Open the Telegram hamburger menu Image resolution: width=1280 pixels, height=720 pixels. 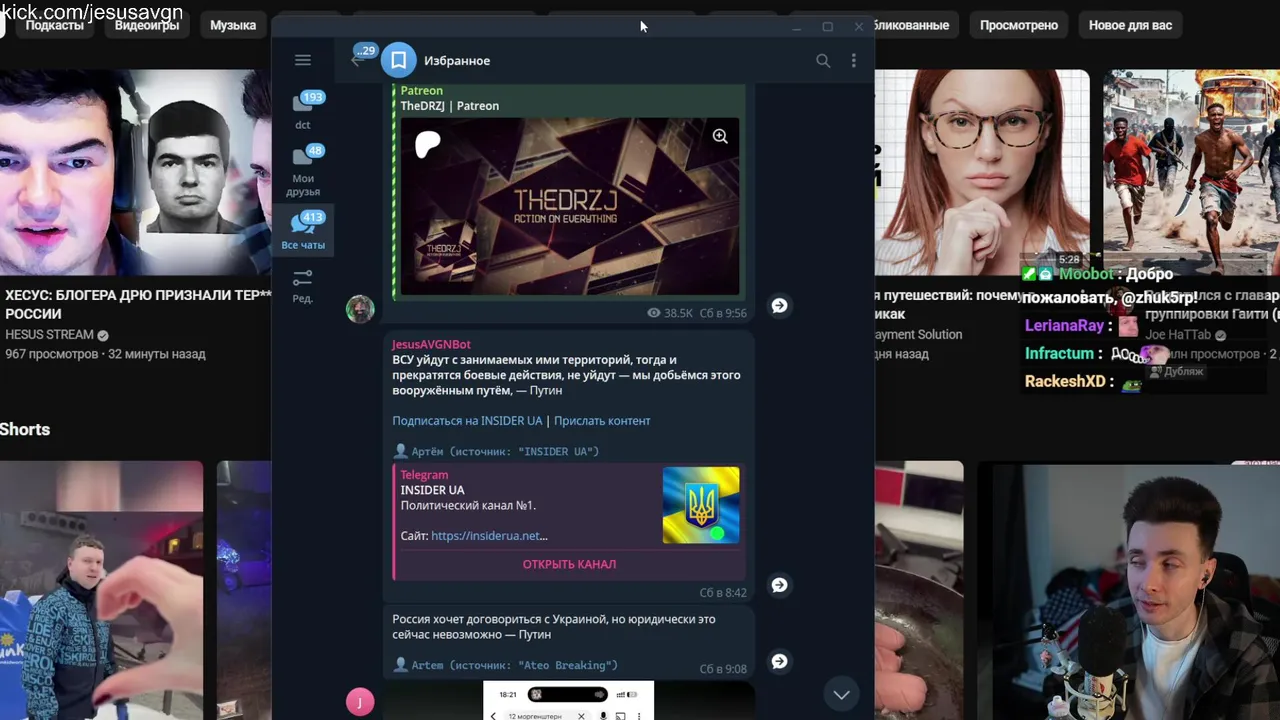point(303,60)
